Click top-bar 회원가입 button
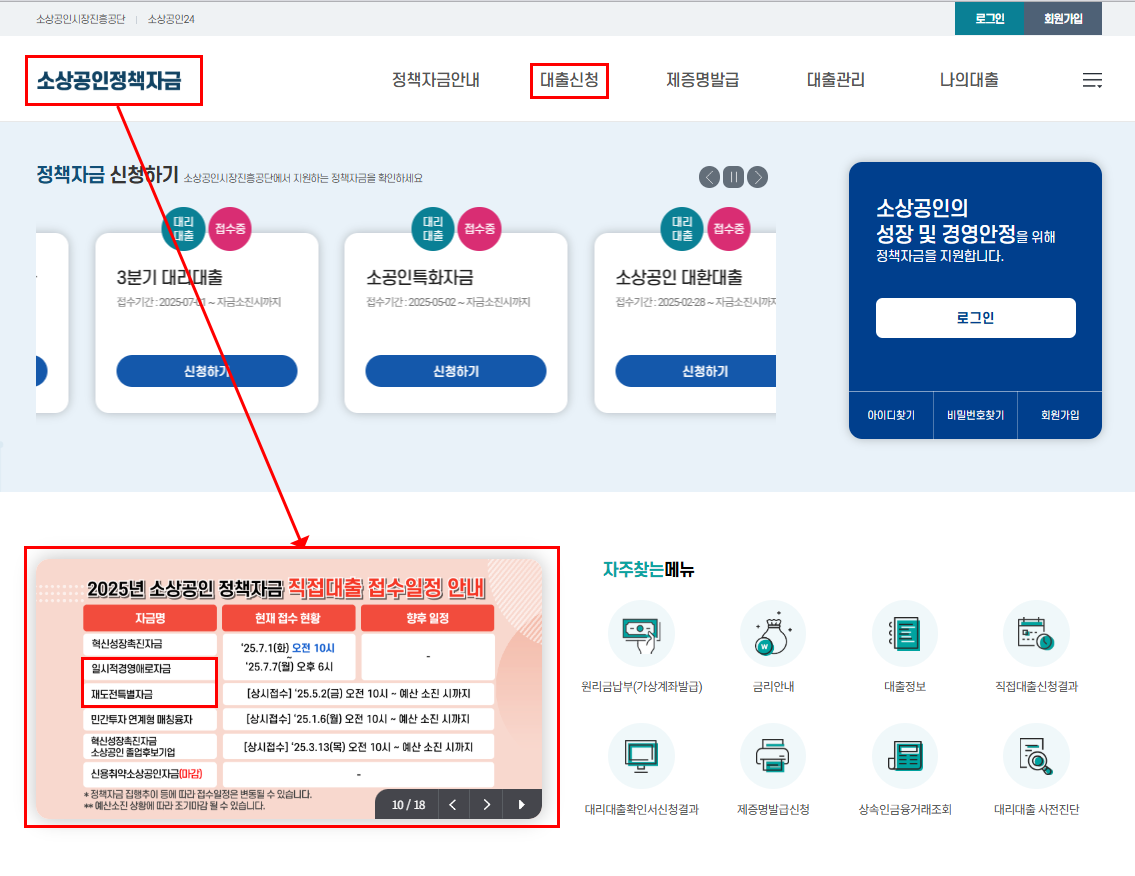This screenshot has width=1135, height=876. click(1063, 19)
